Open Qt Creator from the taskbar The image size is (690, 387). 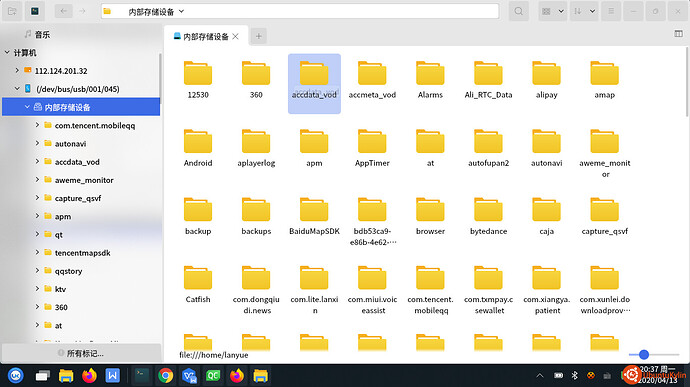pyautogui.click(x=213, y=376)
